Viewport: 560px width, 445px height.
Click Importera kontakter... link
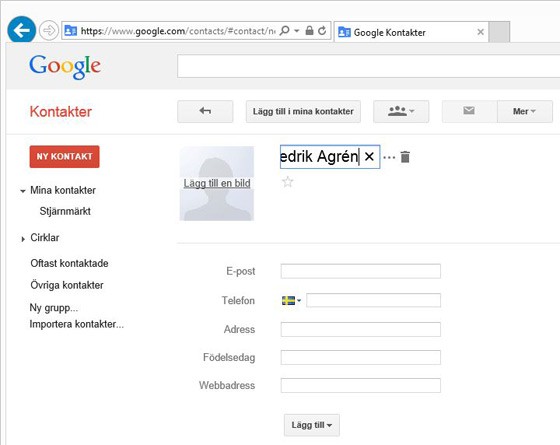(x=76, y=324)
